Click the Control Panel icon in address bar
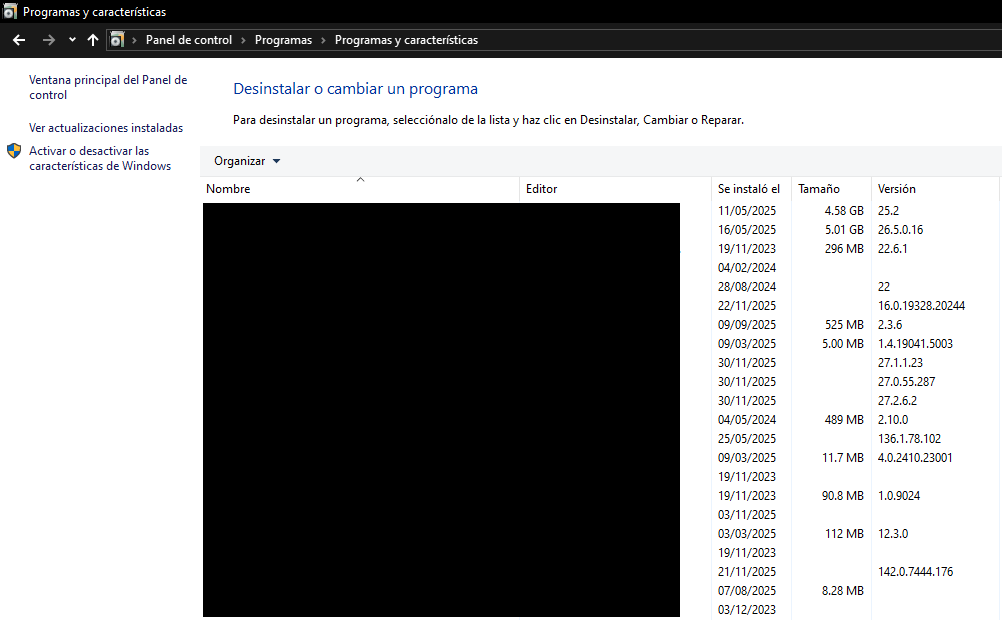Screen dimensions: 1002x620 click(x=117, y=40)
